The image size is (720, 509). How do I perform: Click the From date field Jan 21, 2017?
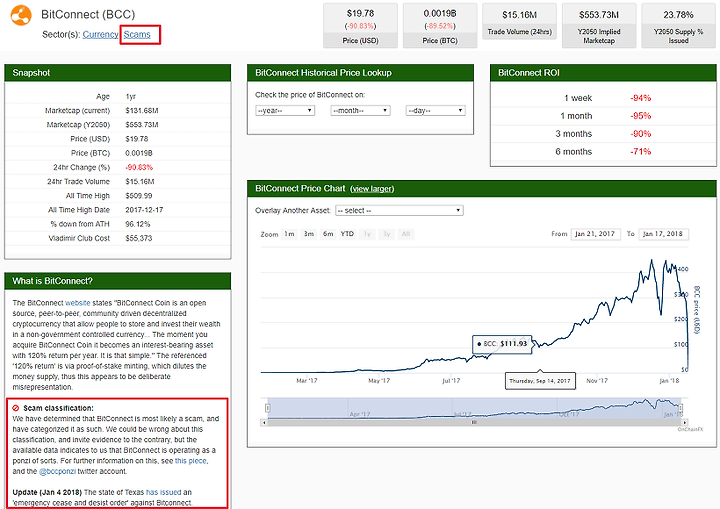click(x=596, y=234)
